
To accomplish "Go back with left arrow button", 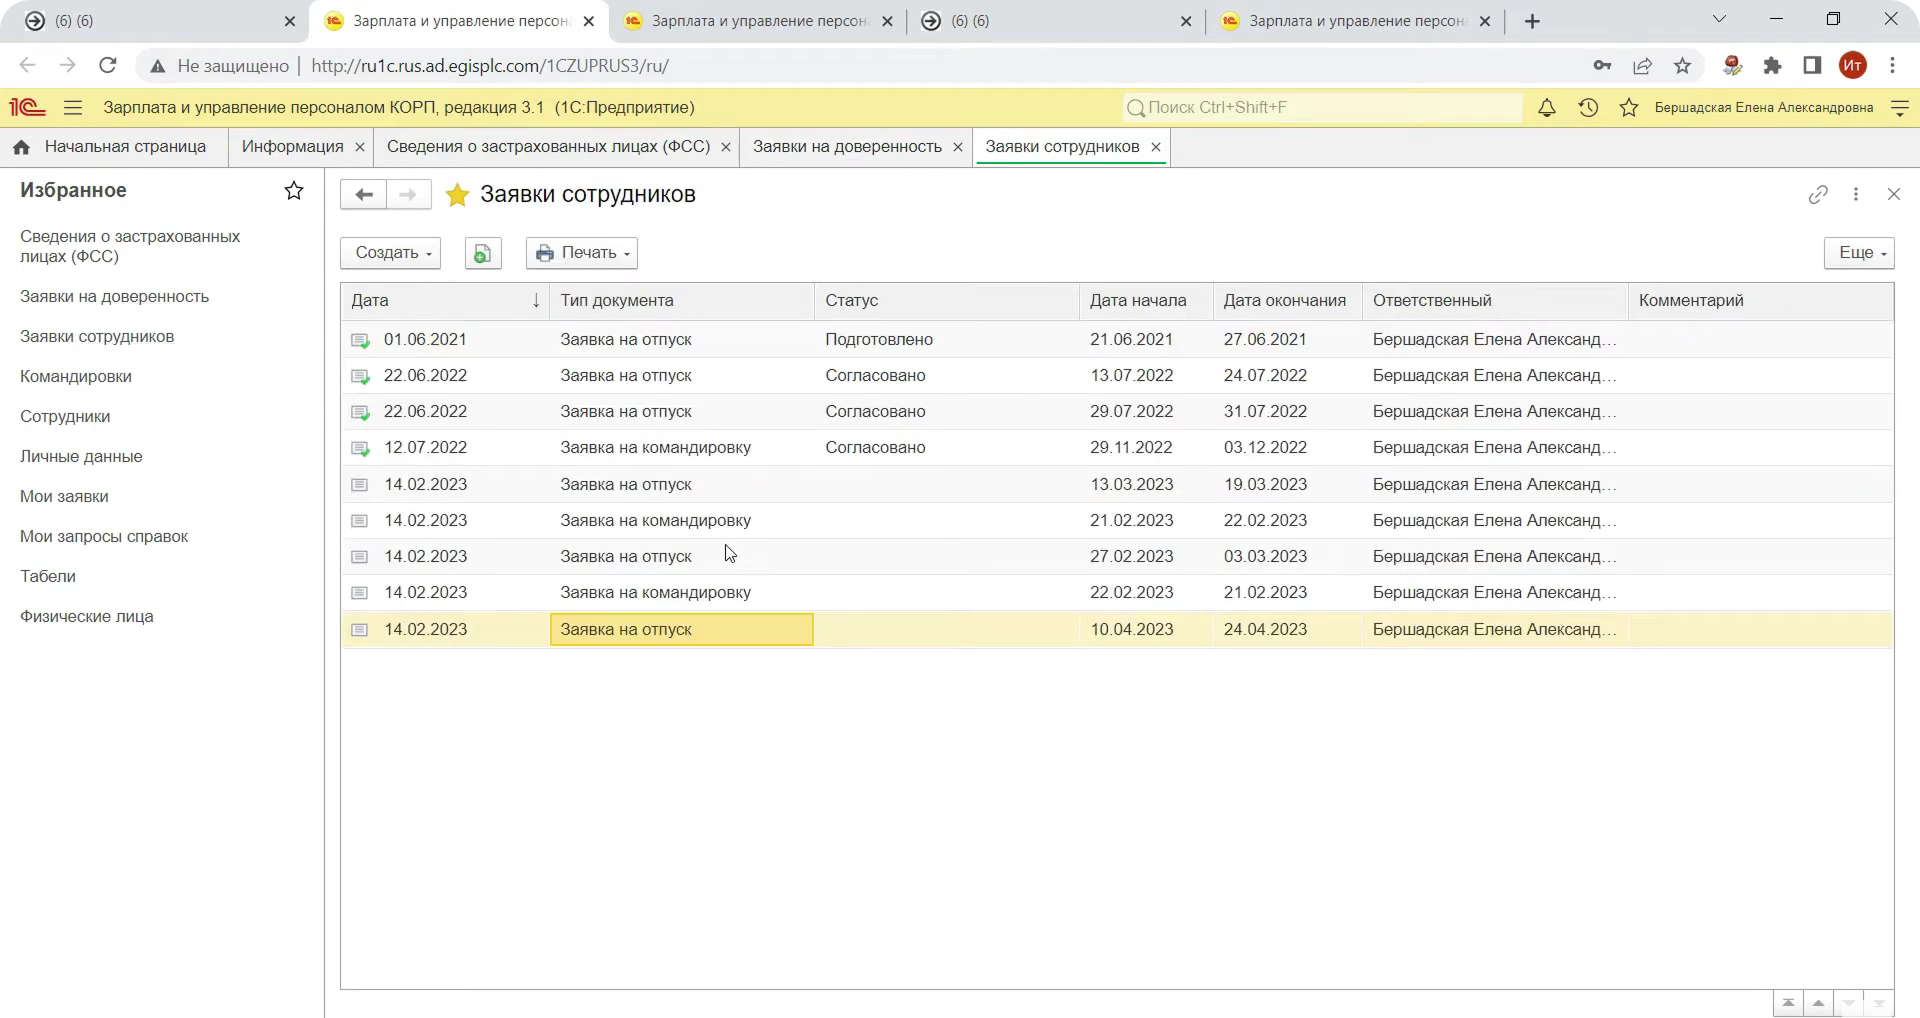I will pos(364,195).
